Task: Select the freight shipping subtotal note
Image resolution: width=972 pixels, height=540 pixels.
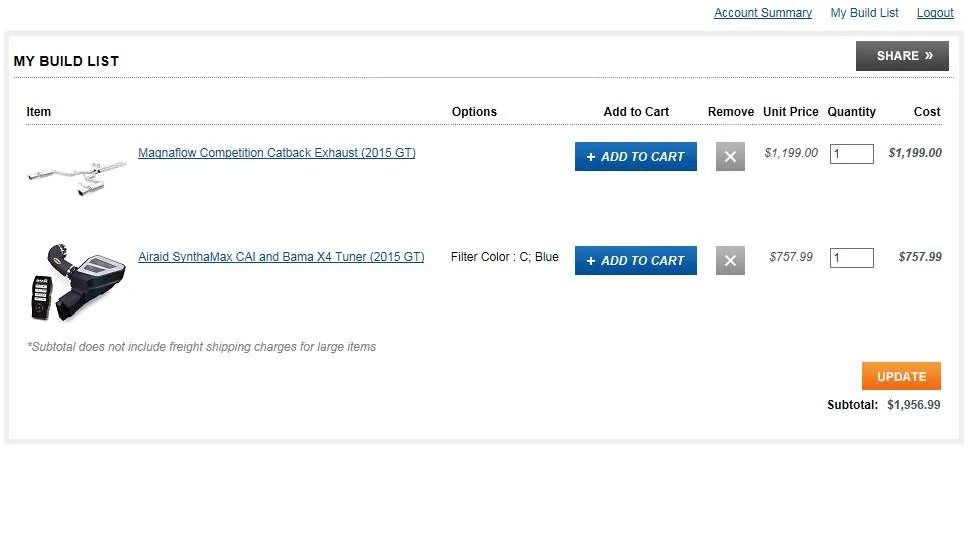Action: pos(201,347)
